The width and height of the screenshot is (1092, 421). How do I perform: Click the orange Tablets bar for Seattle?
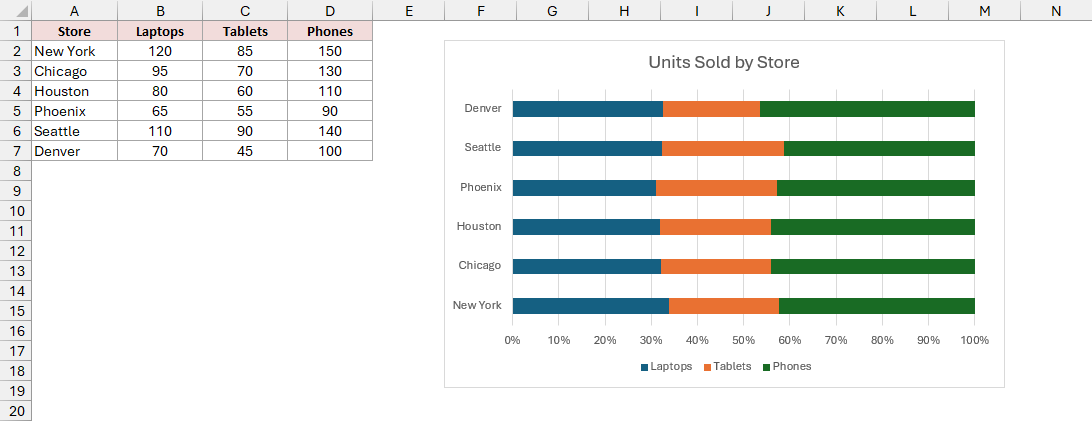(x=723, y=148)
